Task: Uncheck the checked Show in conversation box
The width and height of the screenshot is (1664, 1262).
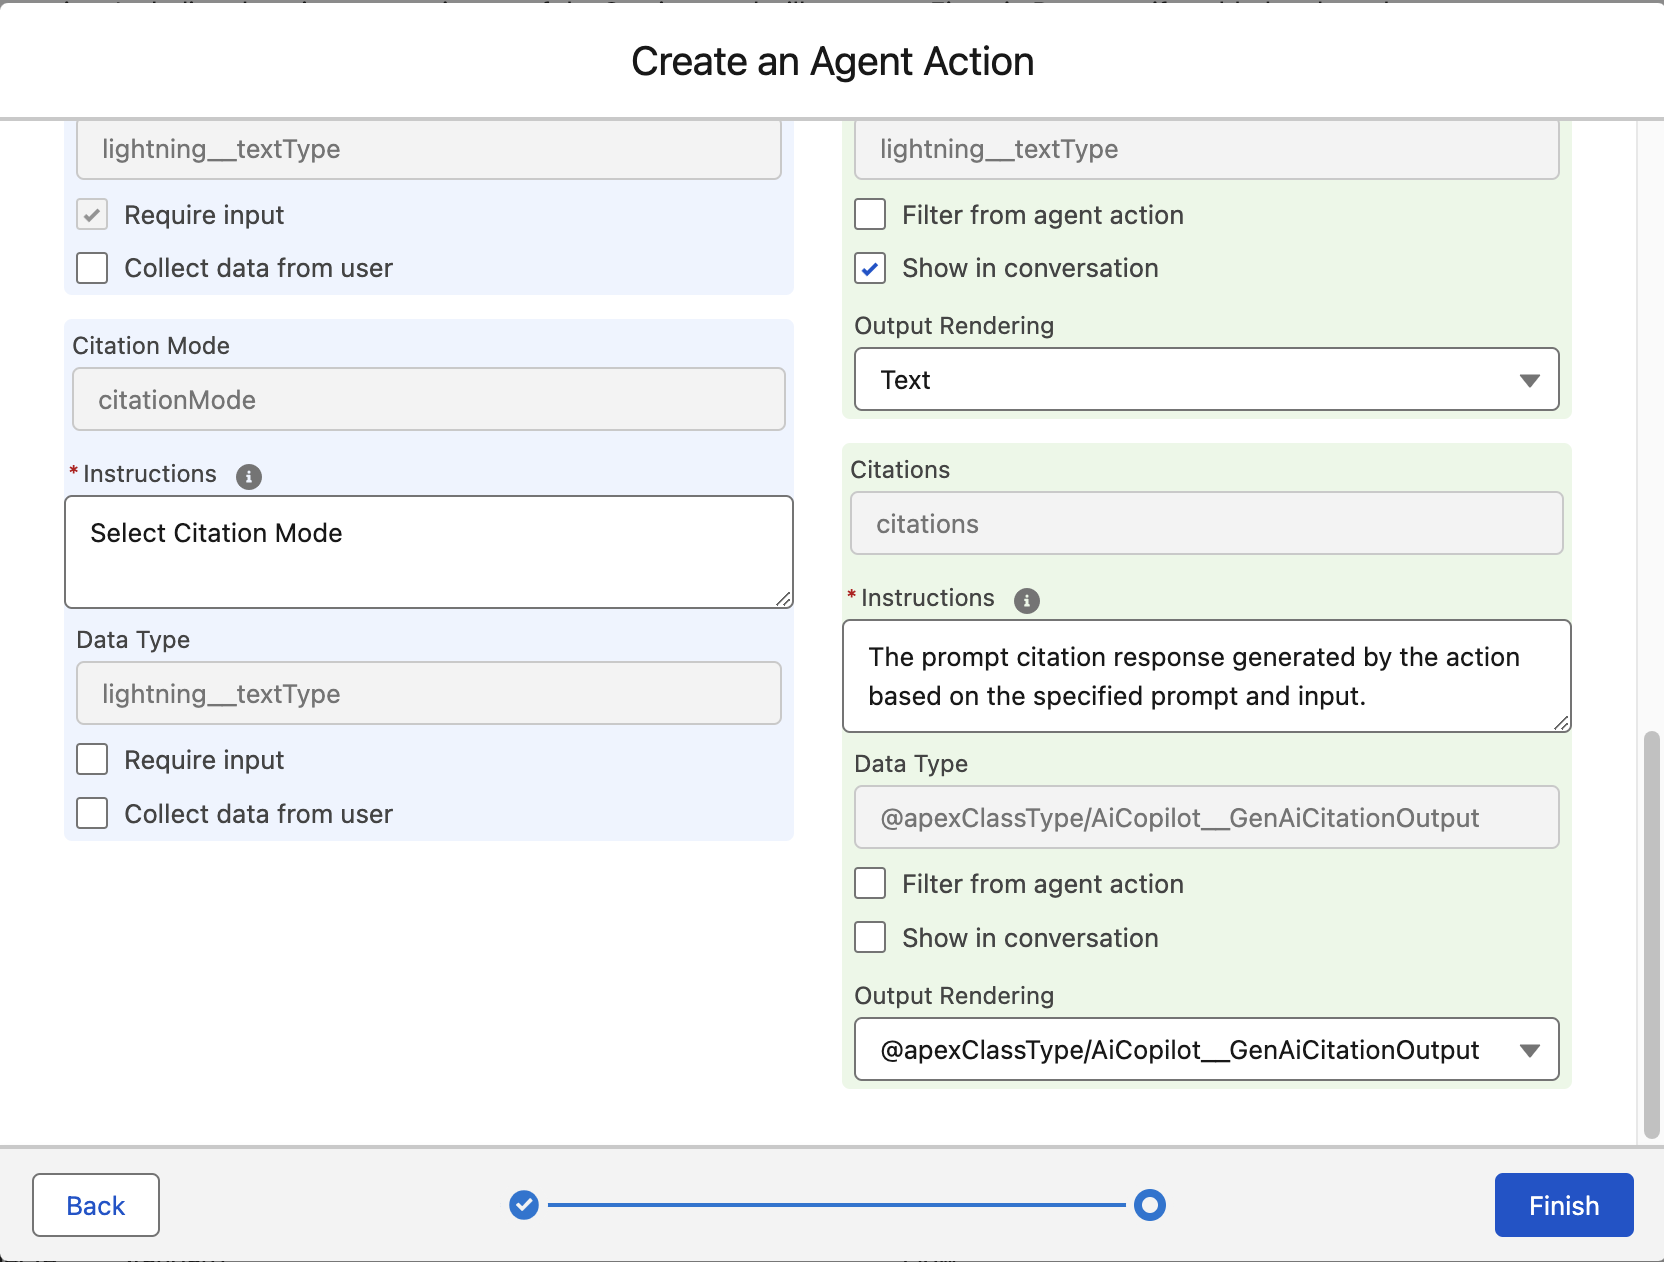Action: coord(870,269)
